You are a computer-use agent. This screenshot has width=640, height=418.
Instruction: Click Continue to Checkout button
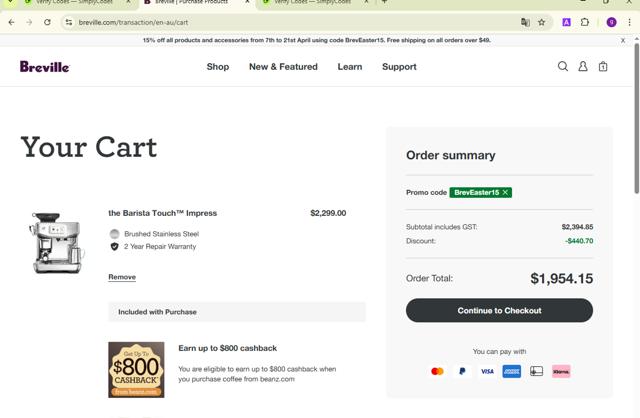[x=499, y=311]
